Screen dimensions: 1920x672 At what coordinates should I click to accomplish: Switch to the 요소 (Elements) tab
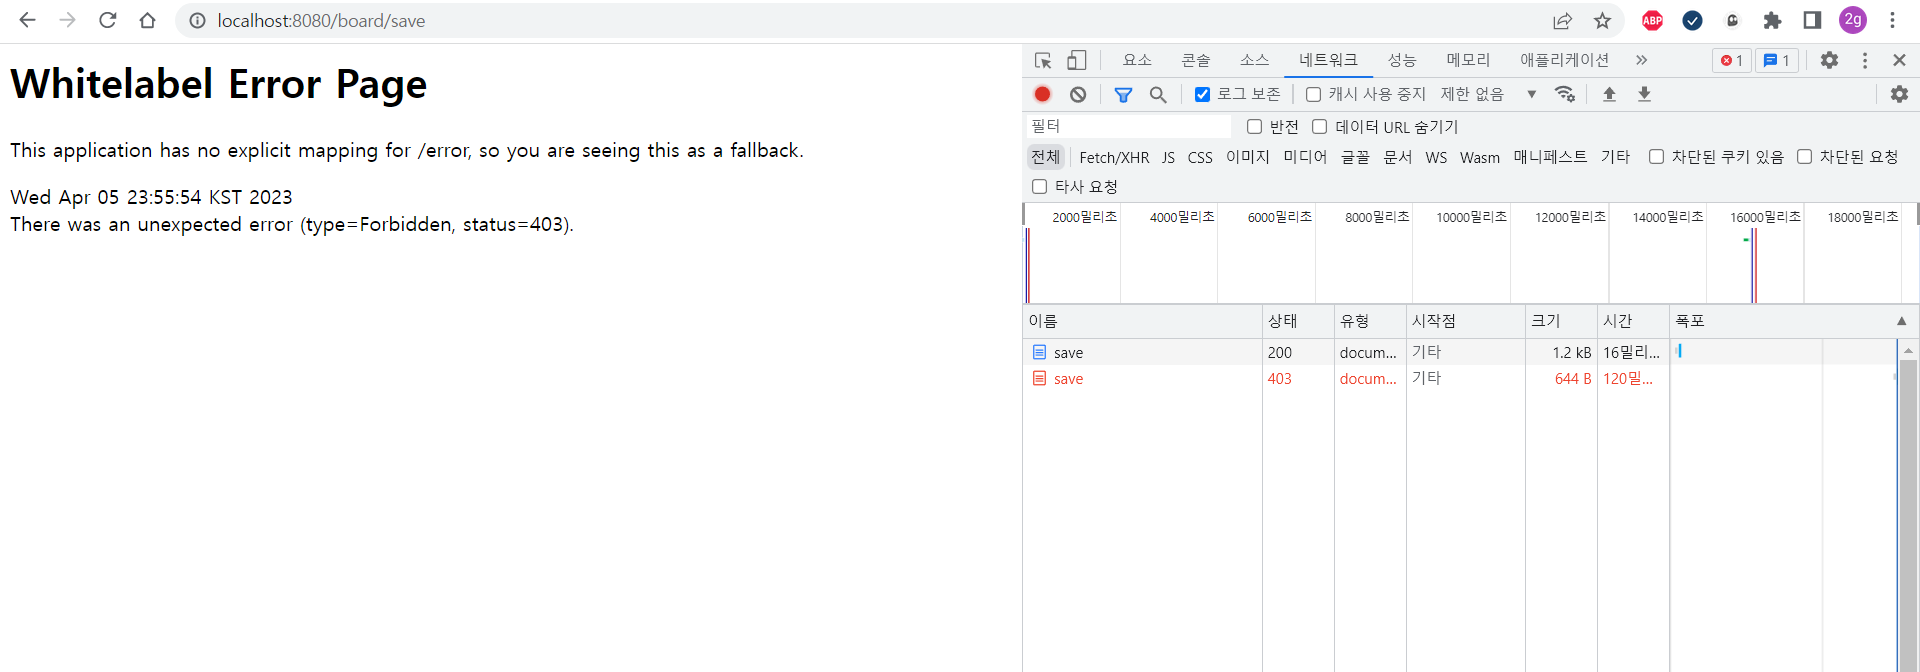pos(1137,60)
